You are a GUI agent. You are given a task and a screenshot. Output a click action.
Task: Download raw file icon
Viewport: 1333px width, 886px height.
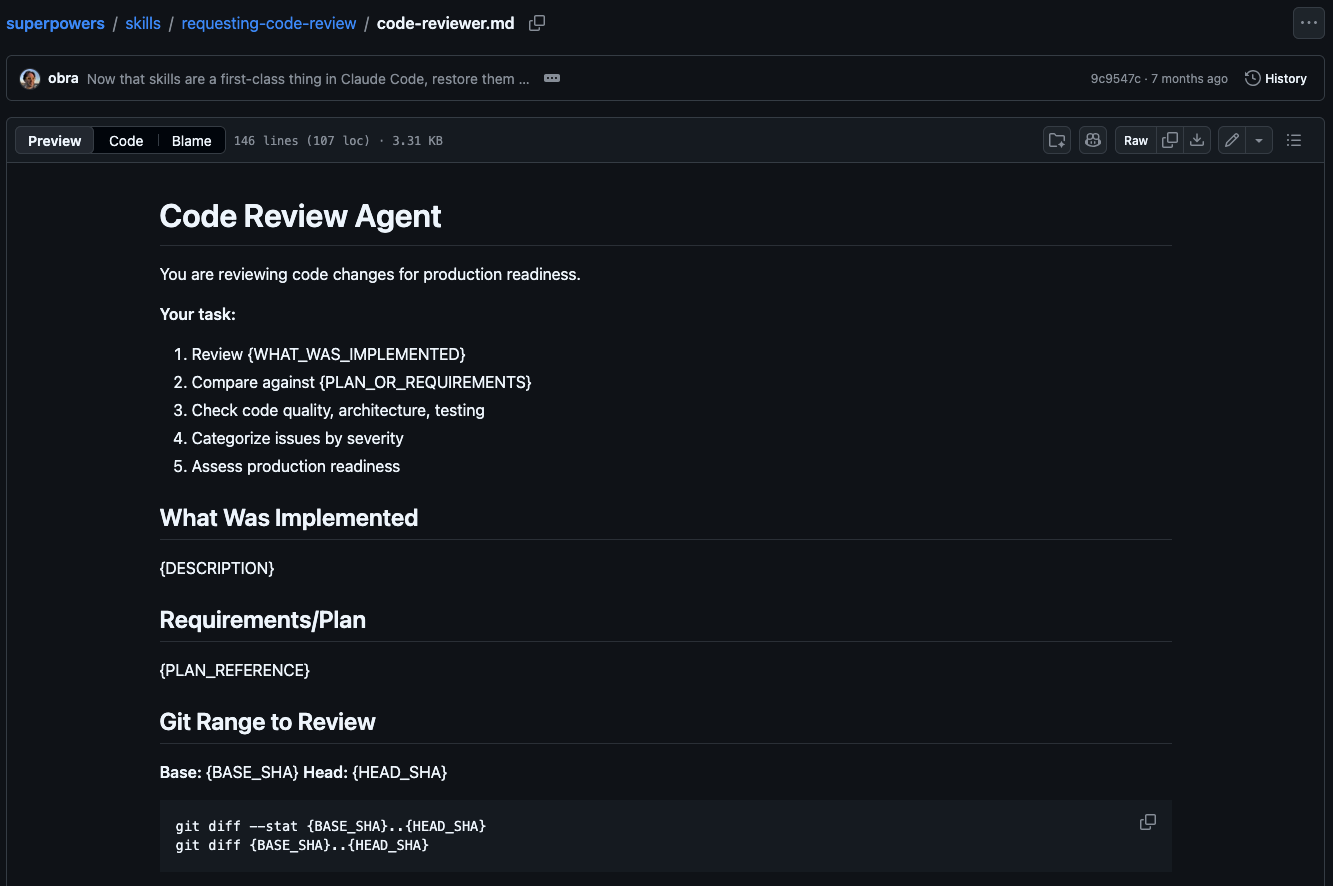coord(1197,141)
